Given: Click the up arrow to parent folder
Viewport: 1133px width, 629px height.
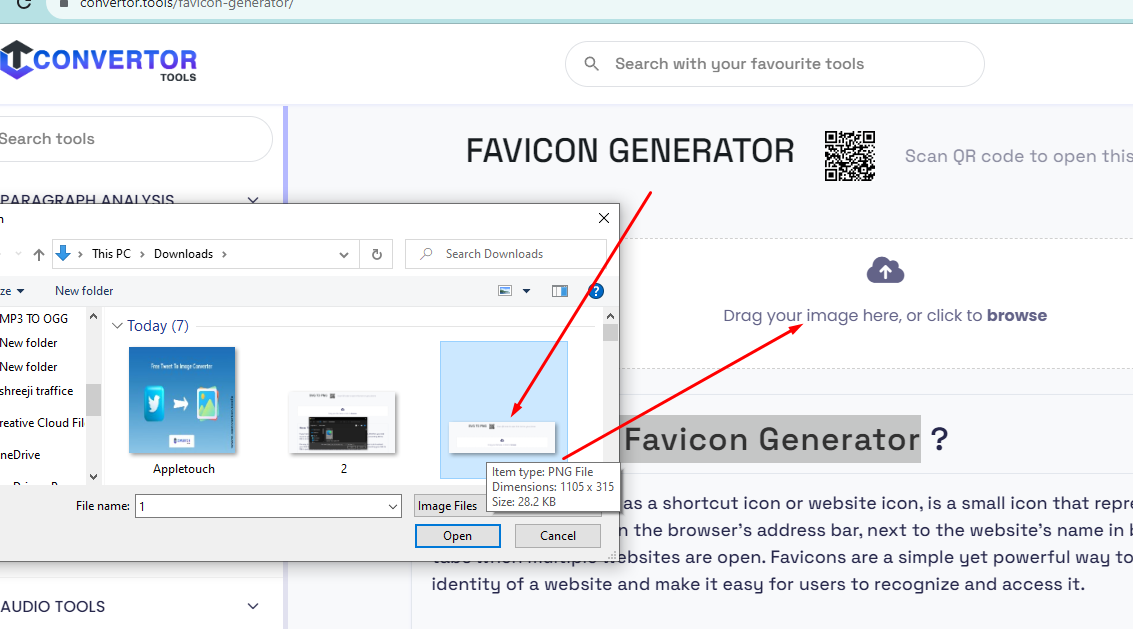Looking at the screenshot, I should point(37,253).
